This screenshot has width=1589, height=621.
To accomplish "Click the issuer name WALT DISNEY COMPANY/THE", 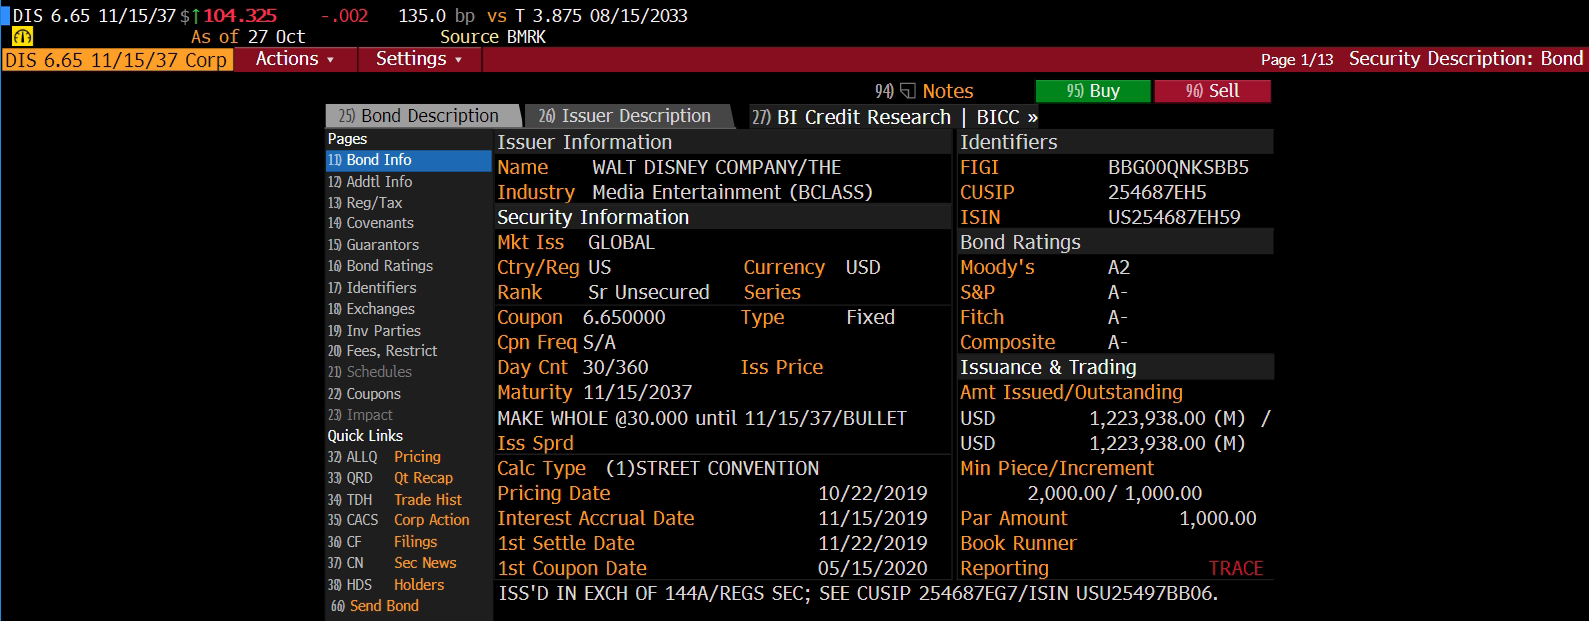I will tap(716, 167).
